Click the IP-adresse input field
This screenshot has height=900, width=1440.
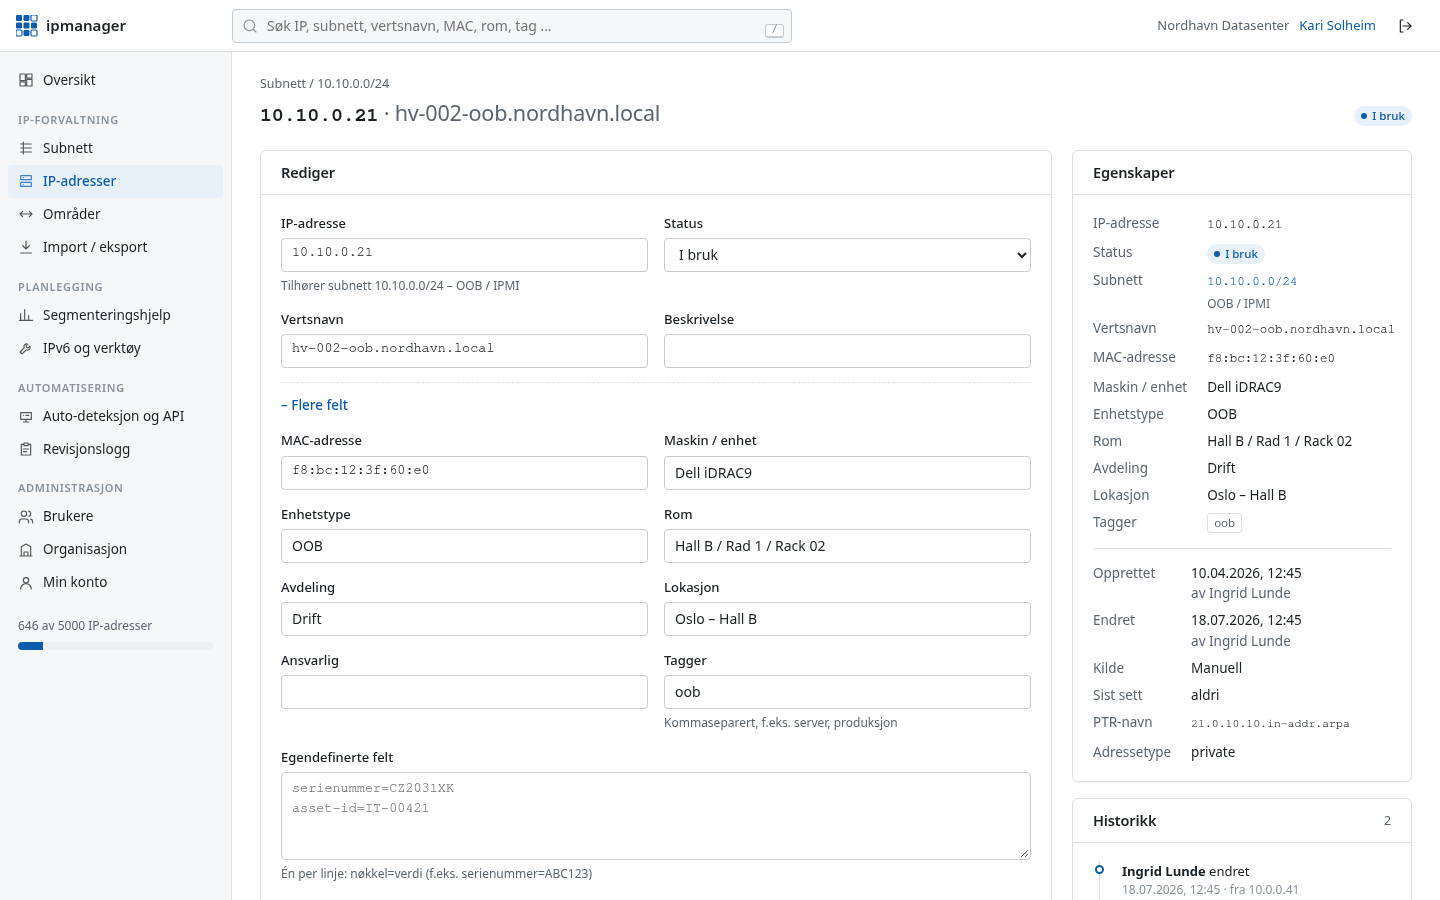[464, 255]
